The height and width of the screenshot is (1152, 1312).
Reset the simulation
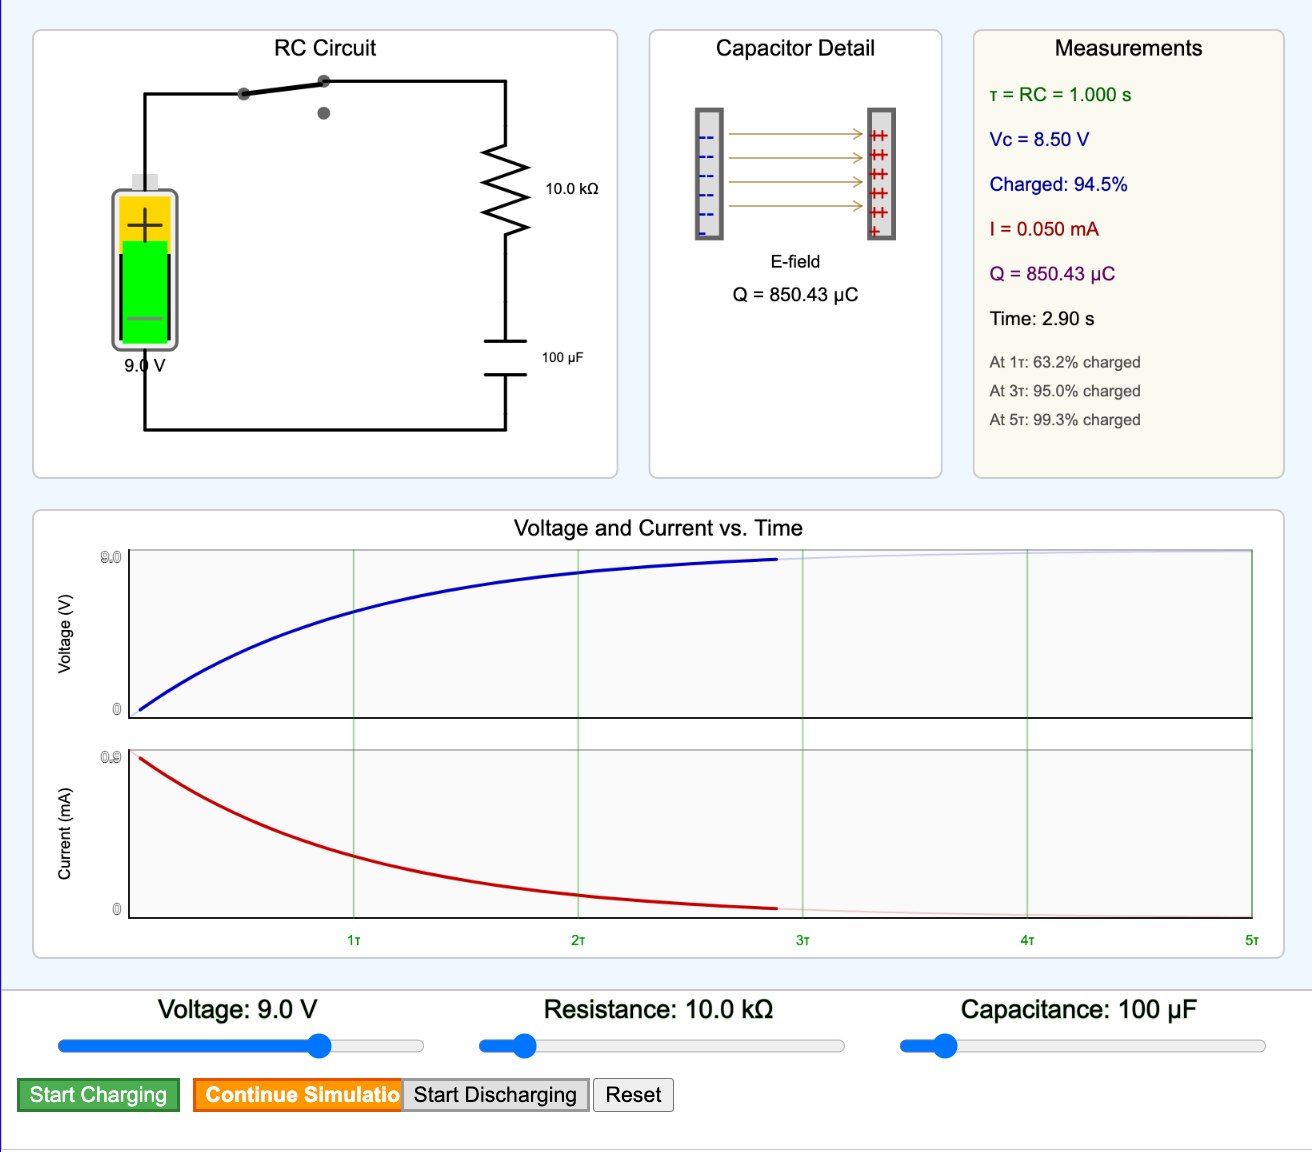click(x=633, y=1095)
